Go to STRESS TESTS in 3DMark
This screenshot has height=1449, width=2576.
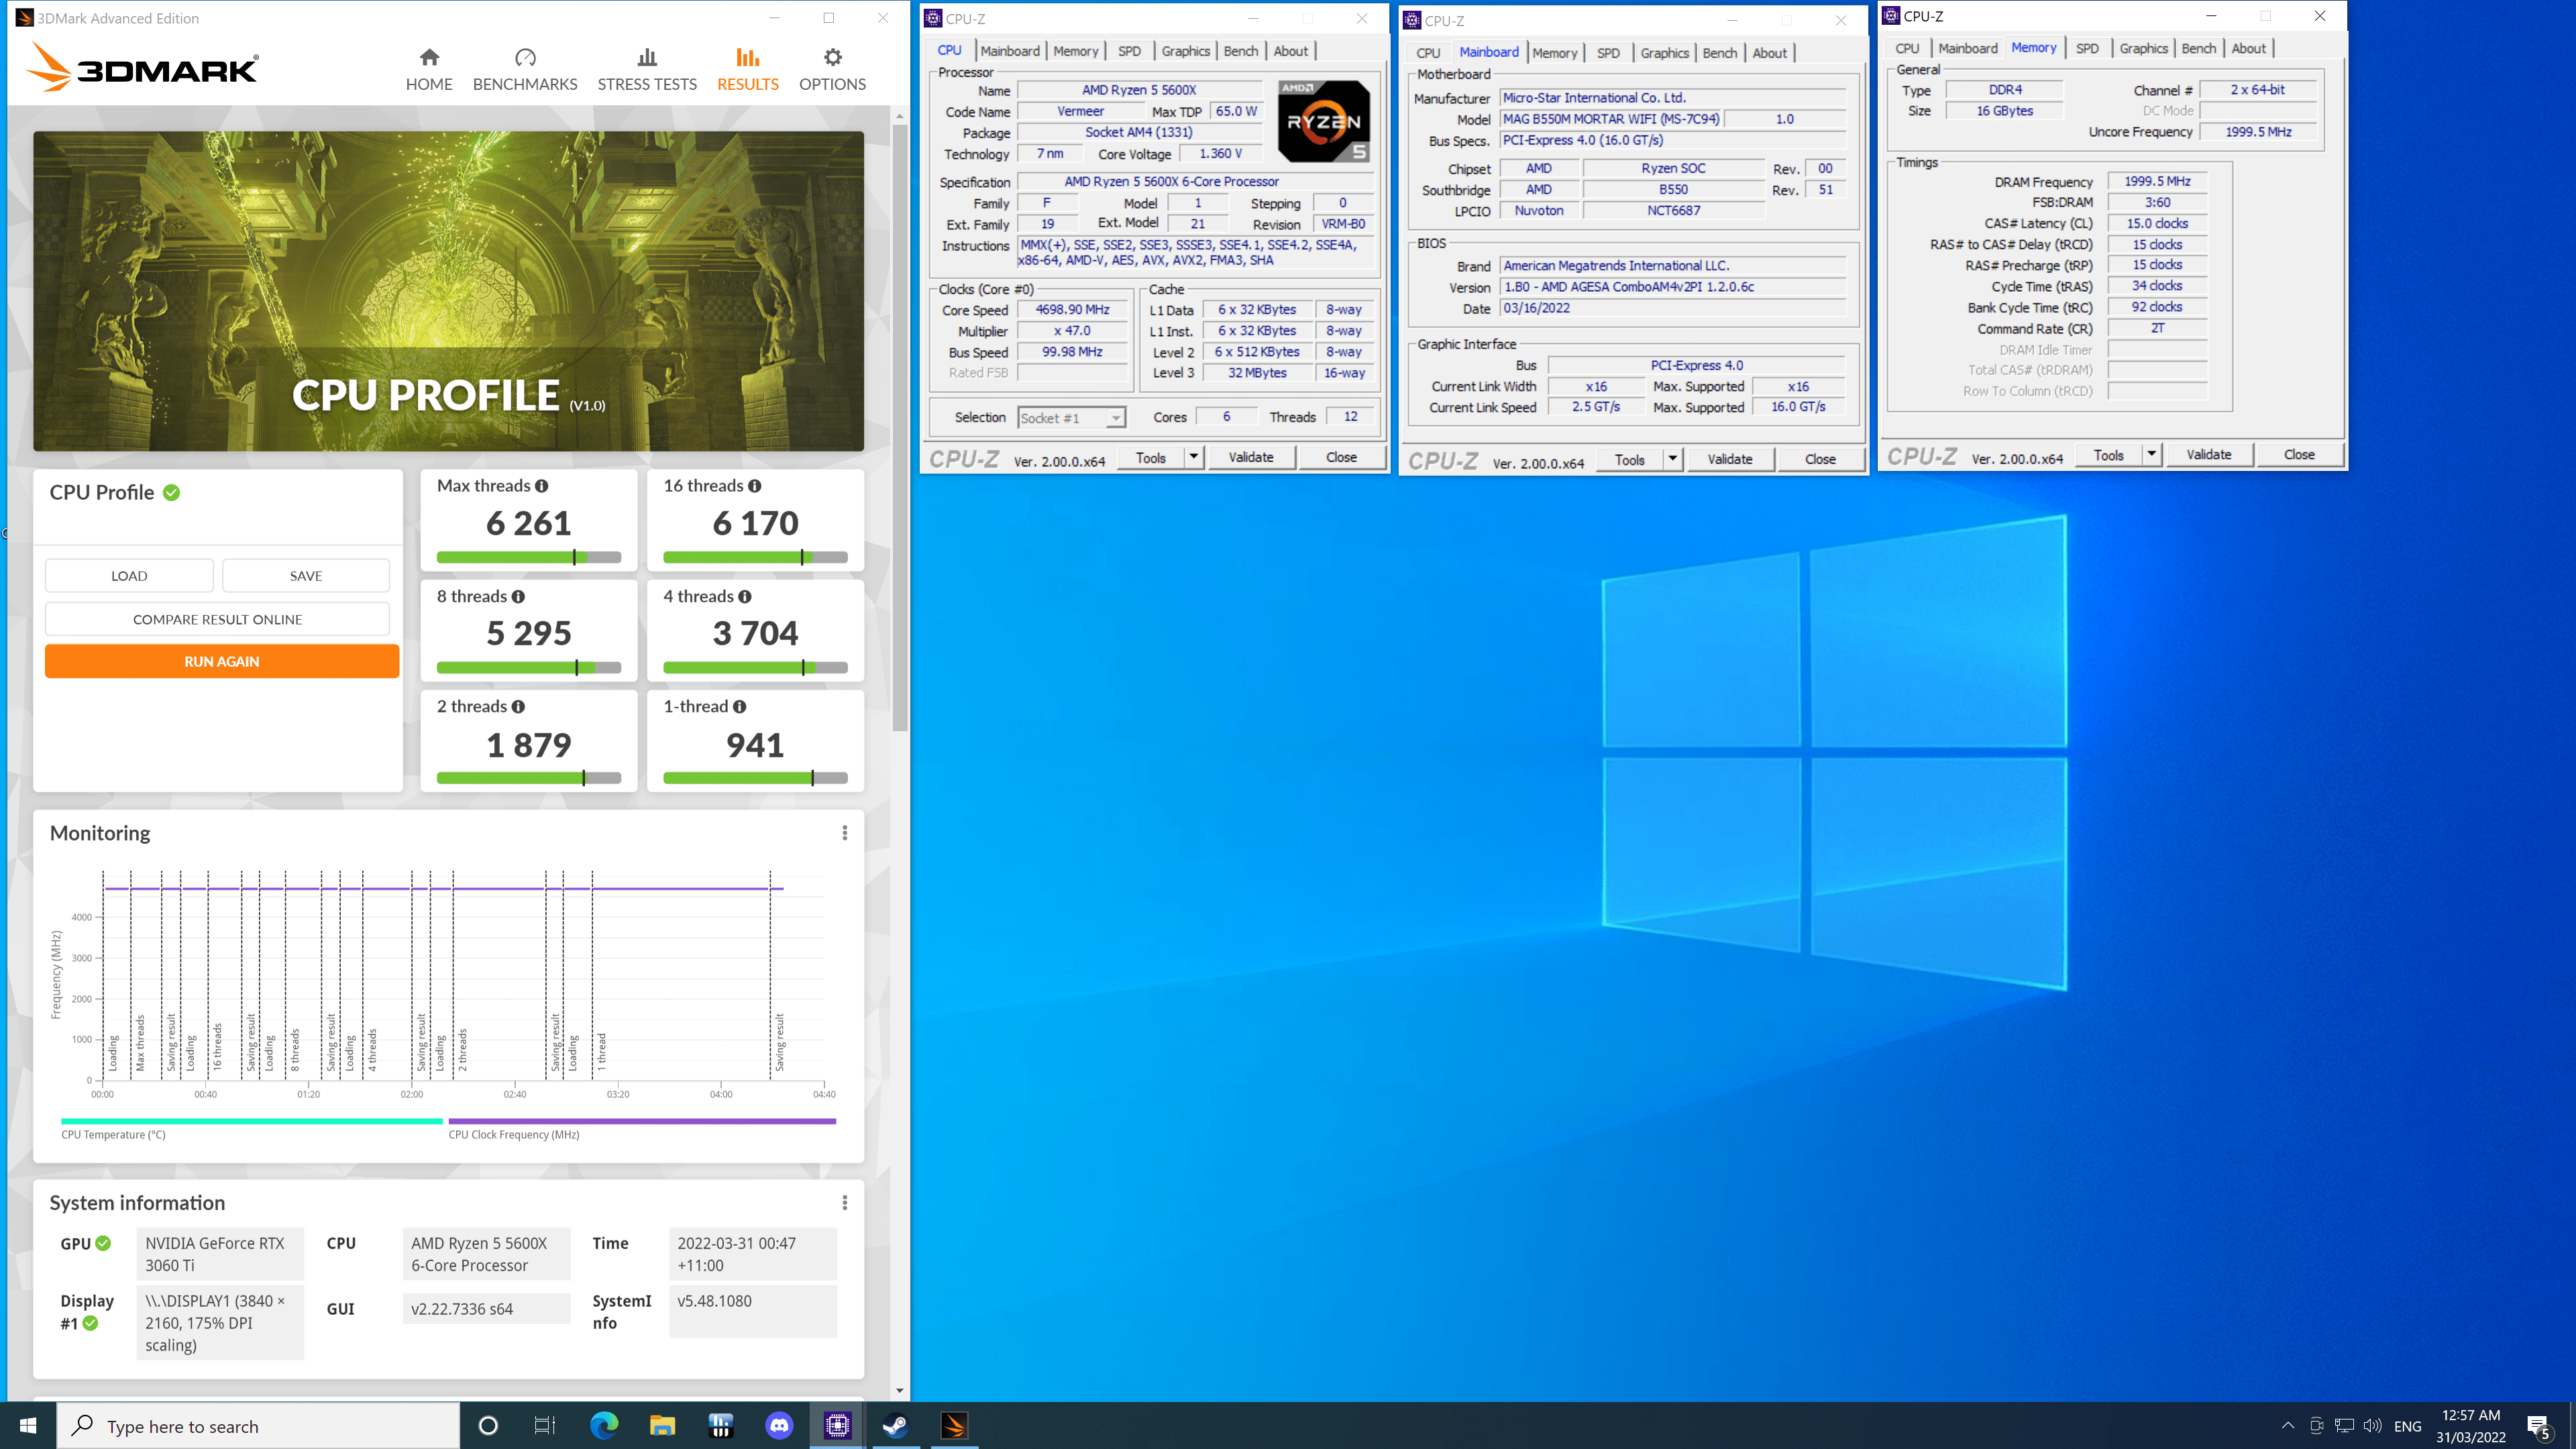[x=647, y=70]
